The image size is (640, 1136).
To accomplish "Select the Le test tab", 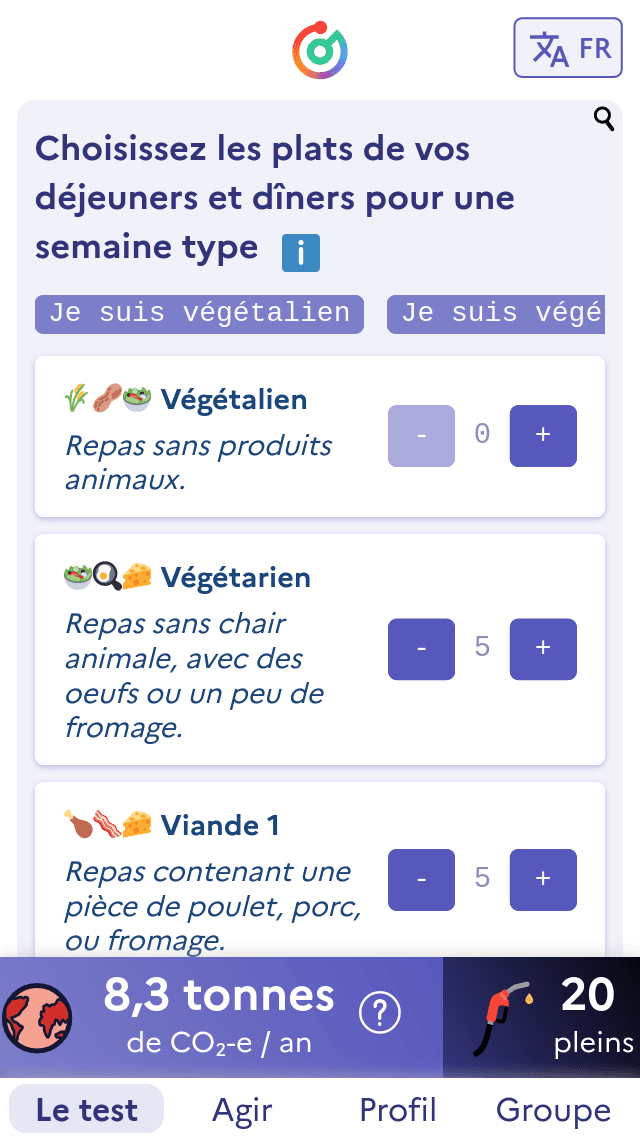I will pyautogui.click(x=87, y=1110).
